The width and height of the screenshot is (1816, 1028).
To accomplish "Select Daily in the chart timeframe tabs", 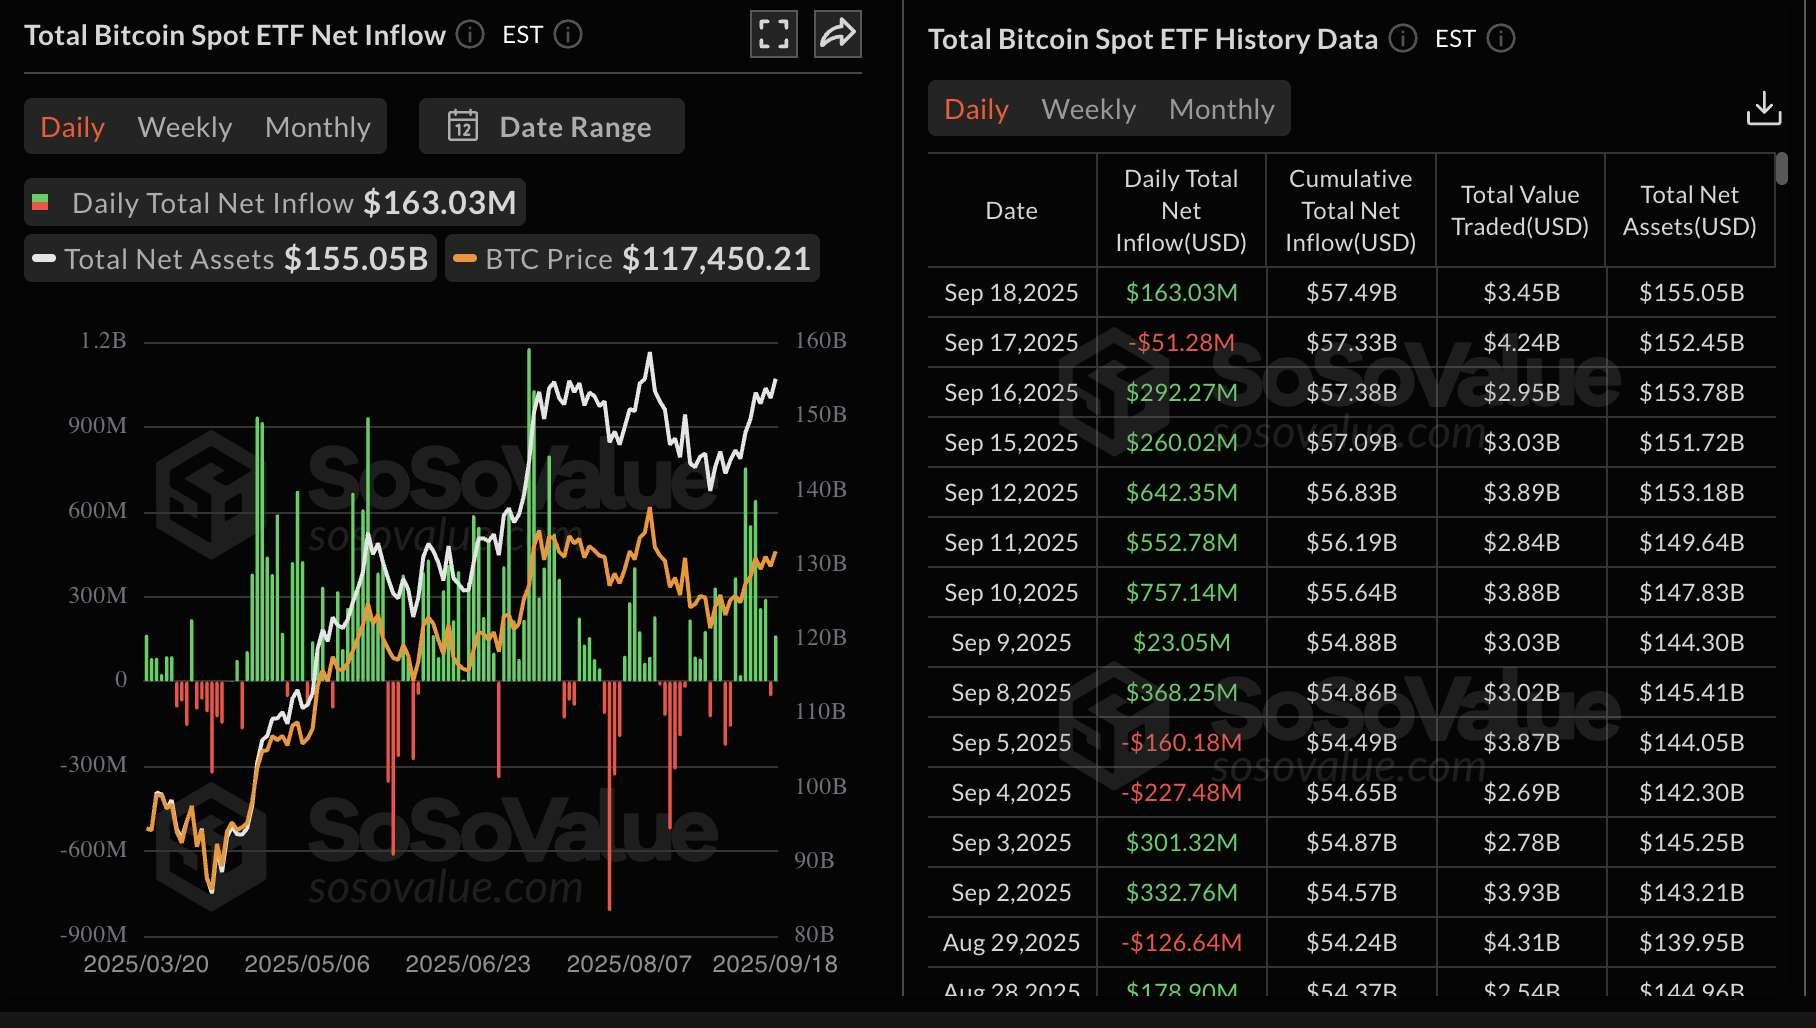I will coord(71,126).
